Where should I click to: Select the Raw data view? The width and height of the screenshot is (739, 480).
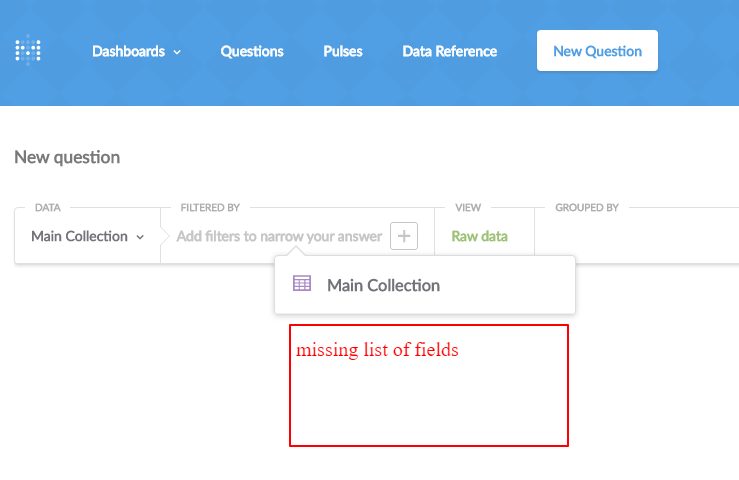tap(479, 236)
